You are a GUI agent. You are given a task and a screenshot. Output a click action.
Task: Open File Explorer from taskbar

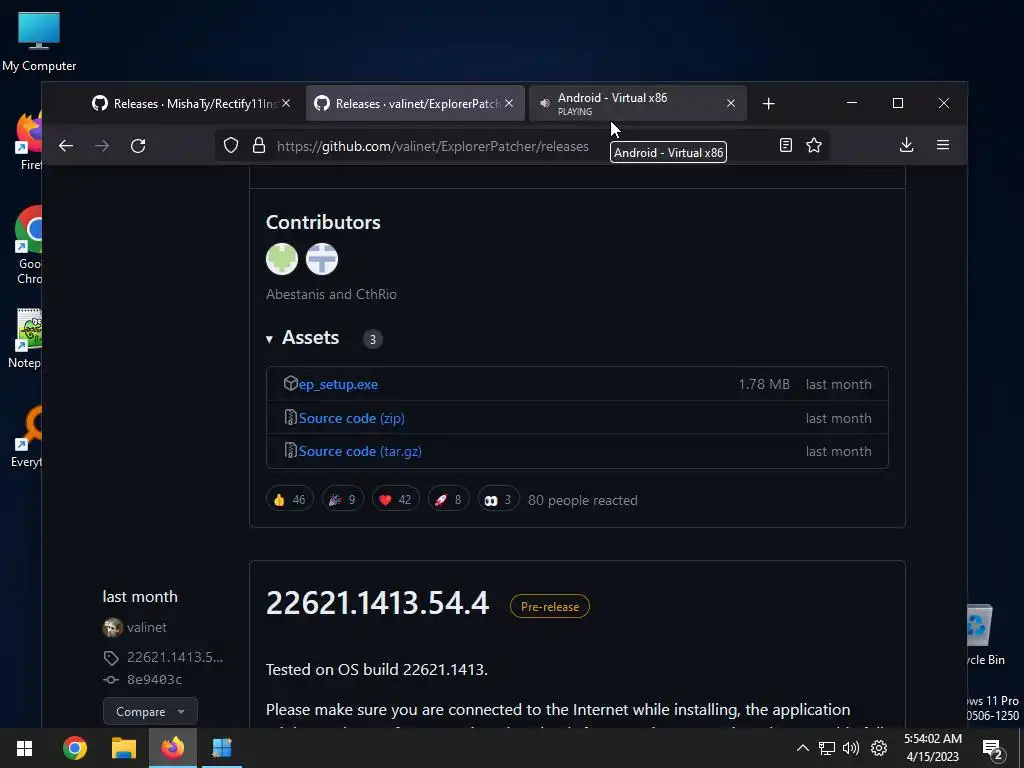123,748
